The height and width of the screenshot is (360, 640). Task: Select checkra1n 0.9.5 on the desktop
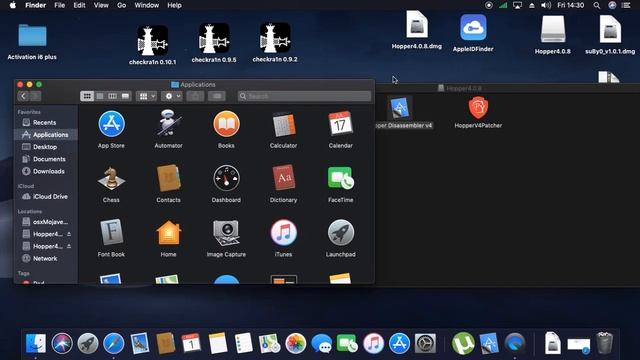214,38
